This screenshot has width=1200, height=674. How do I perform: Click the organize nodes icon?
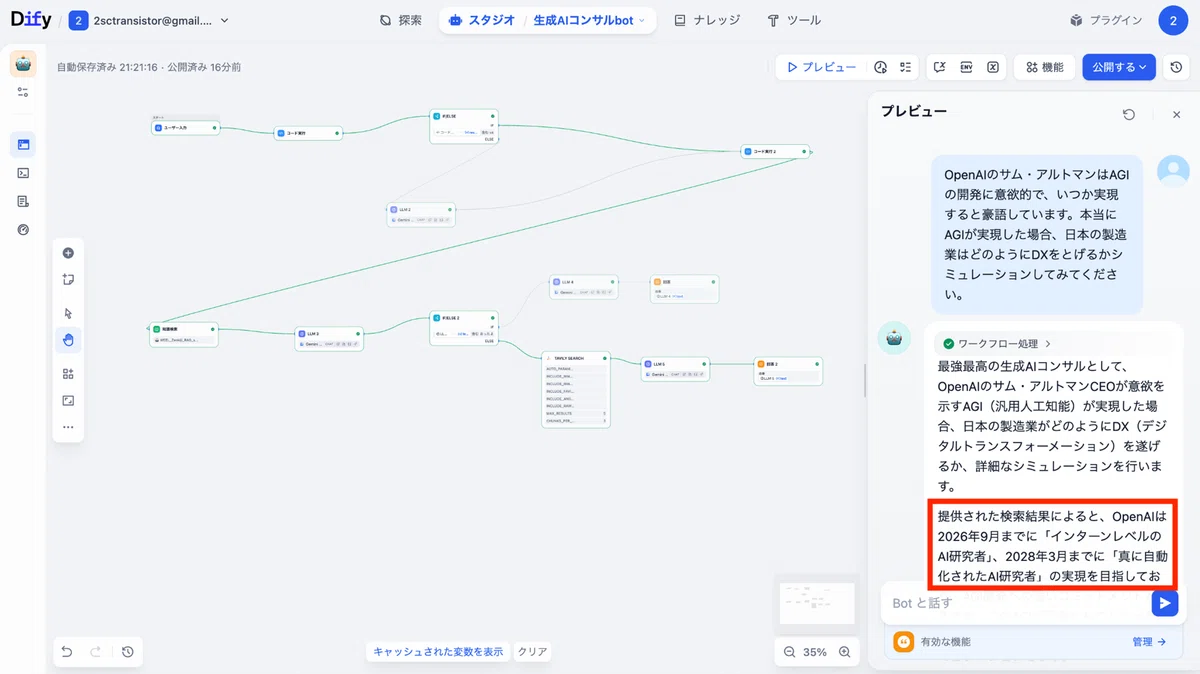coord(68,374)
